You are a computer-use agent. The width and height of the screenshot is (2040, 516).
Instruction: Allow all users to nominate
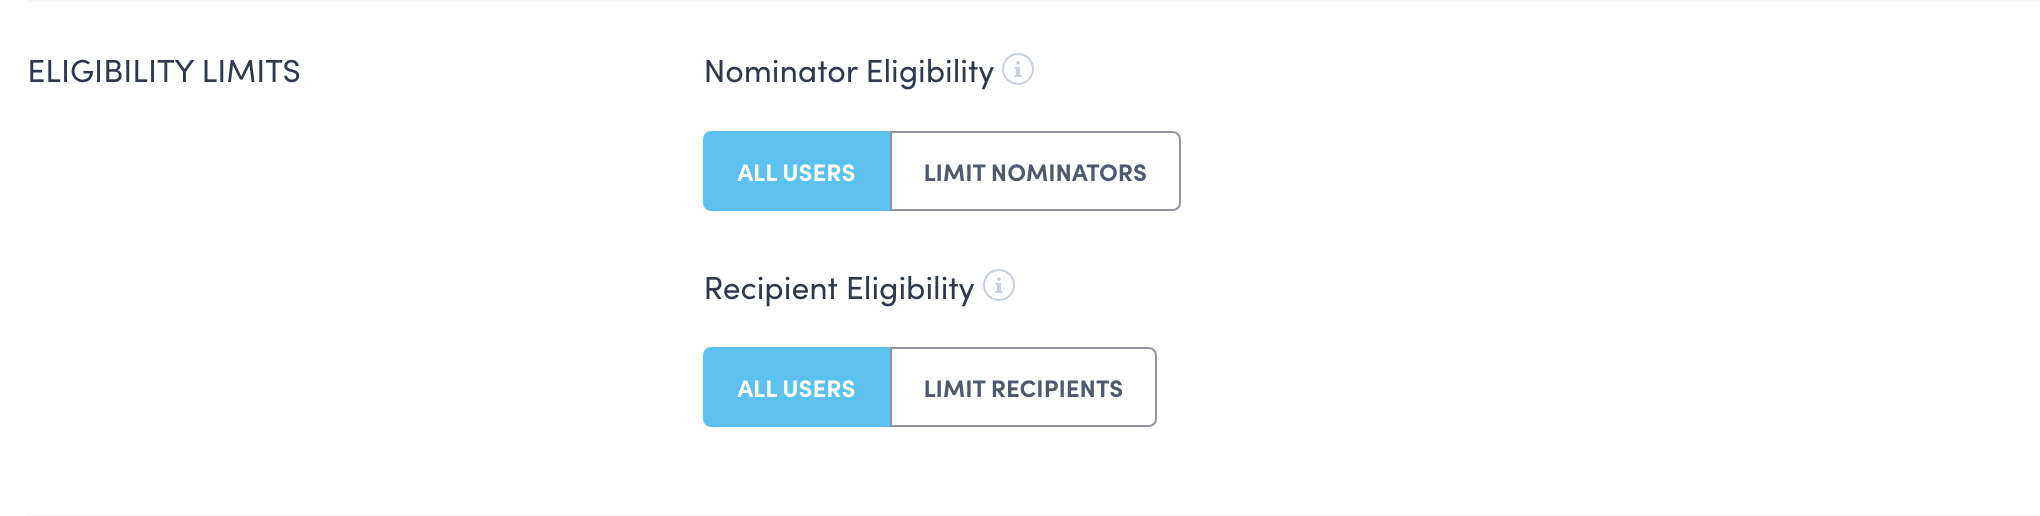pyautogui.click(x=796, y=172)
